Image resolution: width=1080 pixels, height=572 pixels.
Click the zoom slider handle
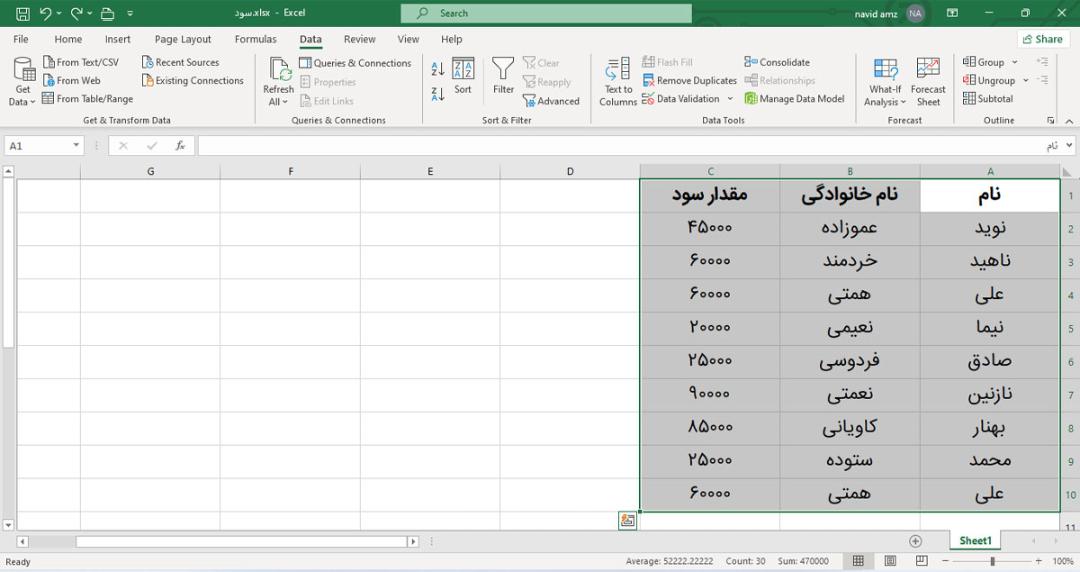tap(993, 561)
